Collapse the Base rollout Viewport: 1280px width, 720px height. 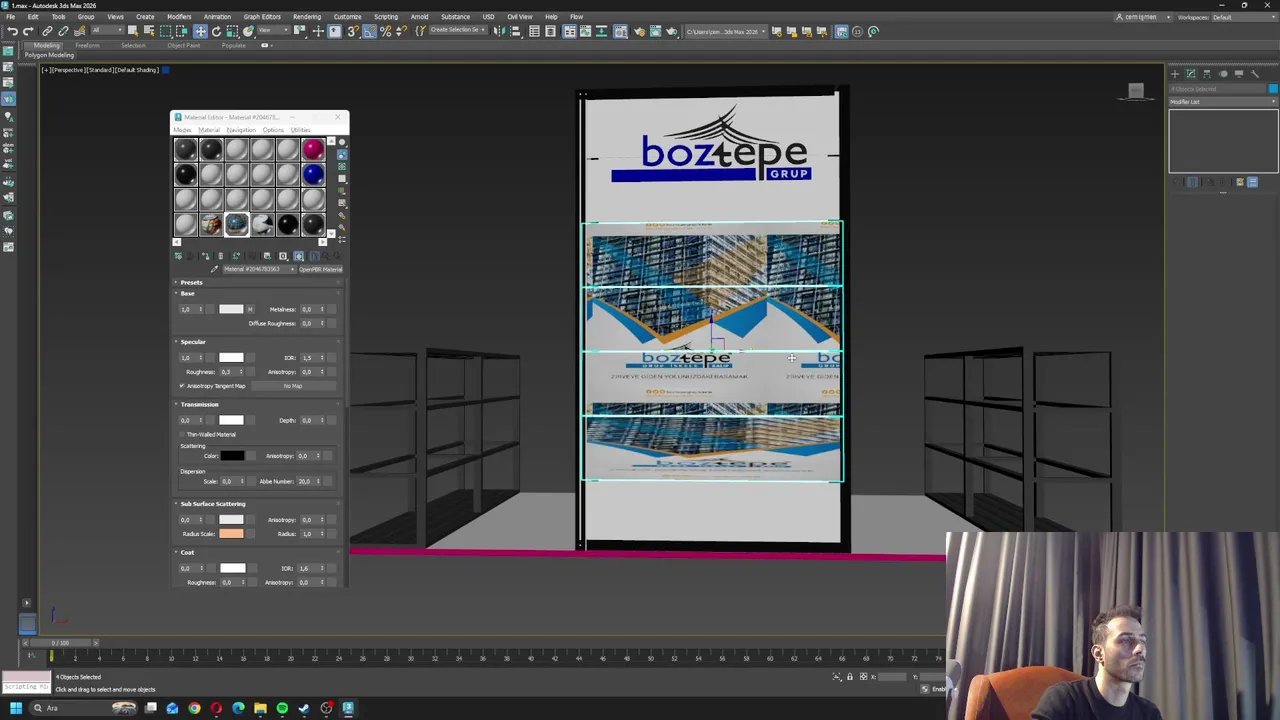point(186,293)
